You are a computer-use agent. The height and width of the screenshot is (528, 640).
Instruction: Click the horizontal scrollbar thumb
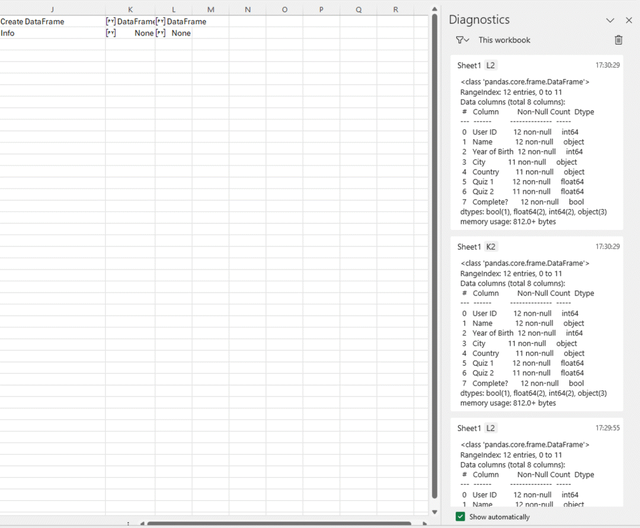click(x=279, y=523)
